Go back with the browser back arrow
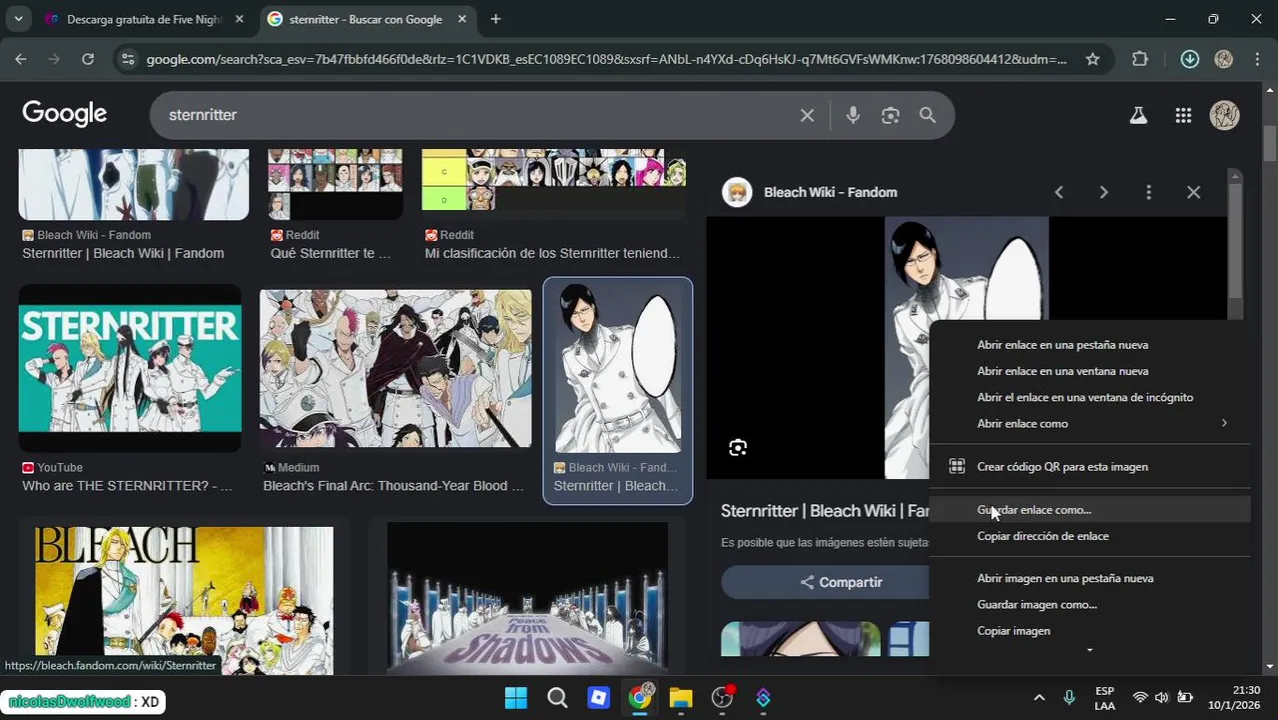Viewport: 1278px width, 720px height. click(21, 59)
